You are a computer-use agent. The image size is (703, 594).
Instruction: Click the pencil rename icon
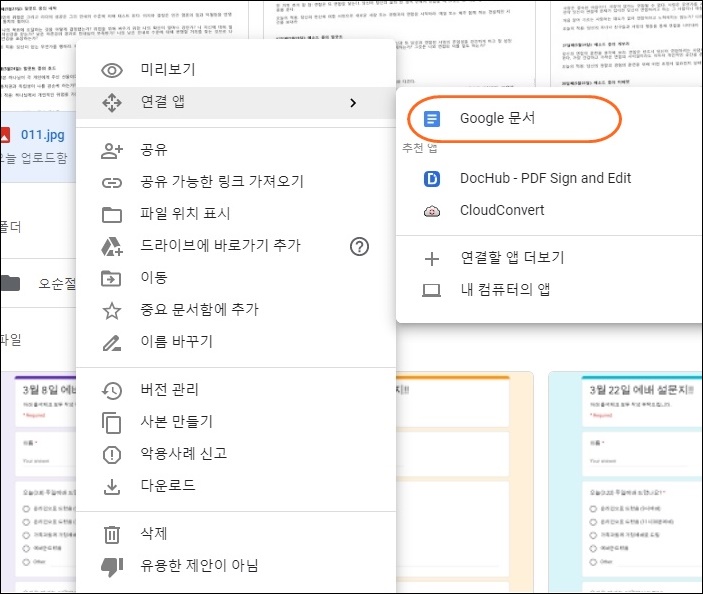click(x=112, y=343)
